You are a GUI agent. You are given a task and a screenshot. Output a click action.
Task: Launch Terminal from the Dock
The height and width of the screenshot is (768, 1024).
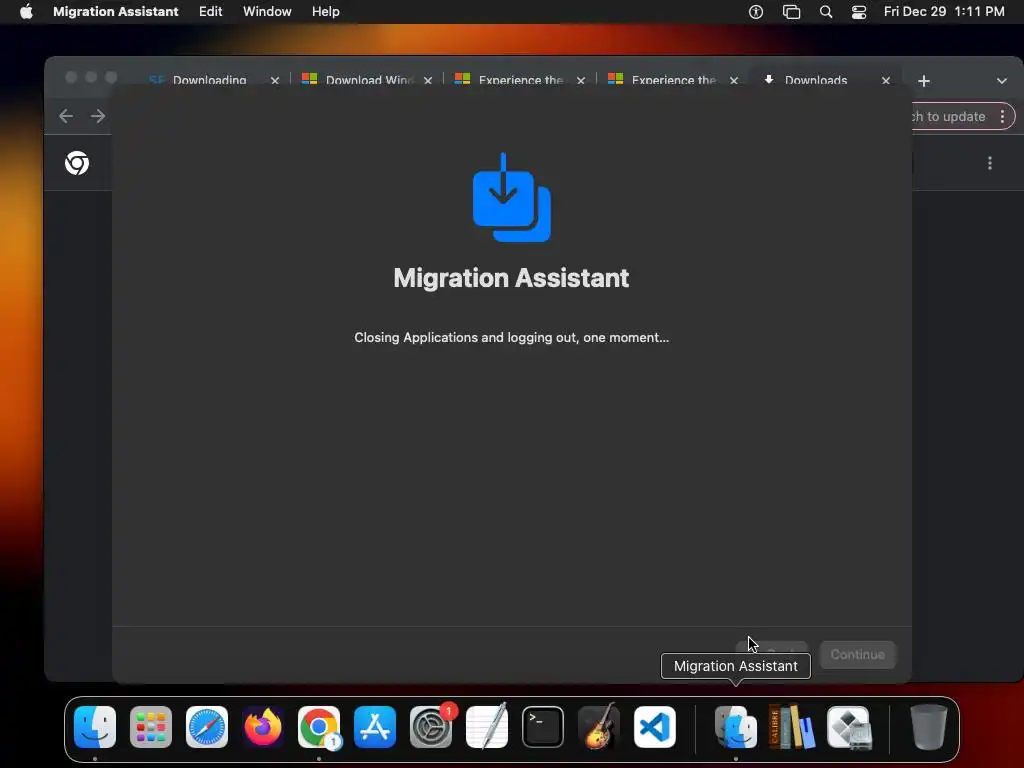(x=543, y=727)
